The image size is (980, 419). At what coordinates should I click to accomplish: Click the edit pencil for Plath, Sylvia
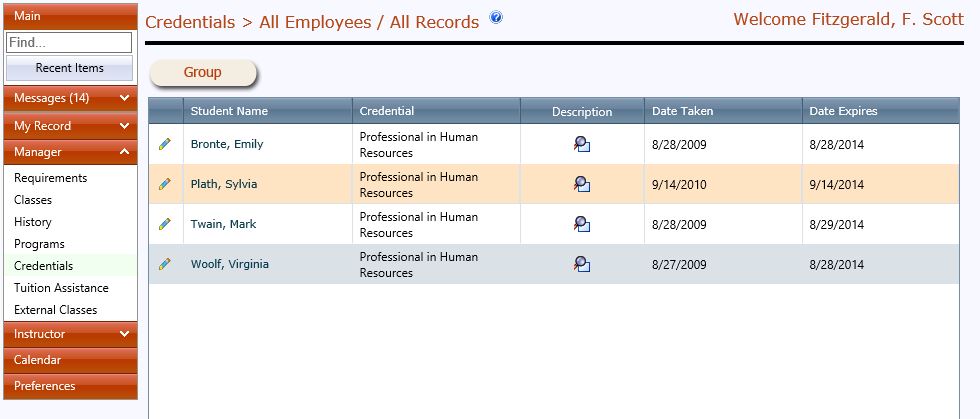[165, 184]
